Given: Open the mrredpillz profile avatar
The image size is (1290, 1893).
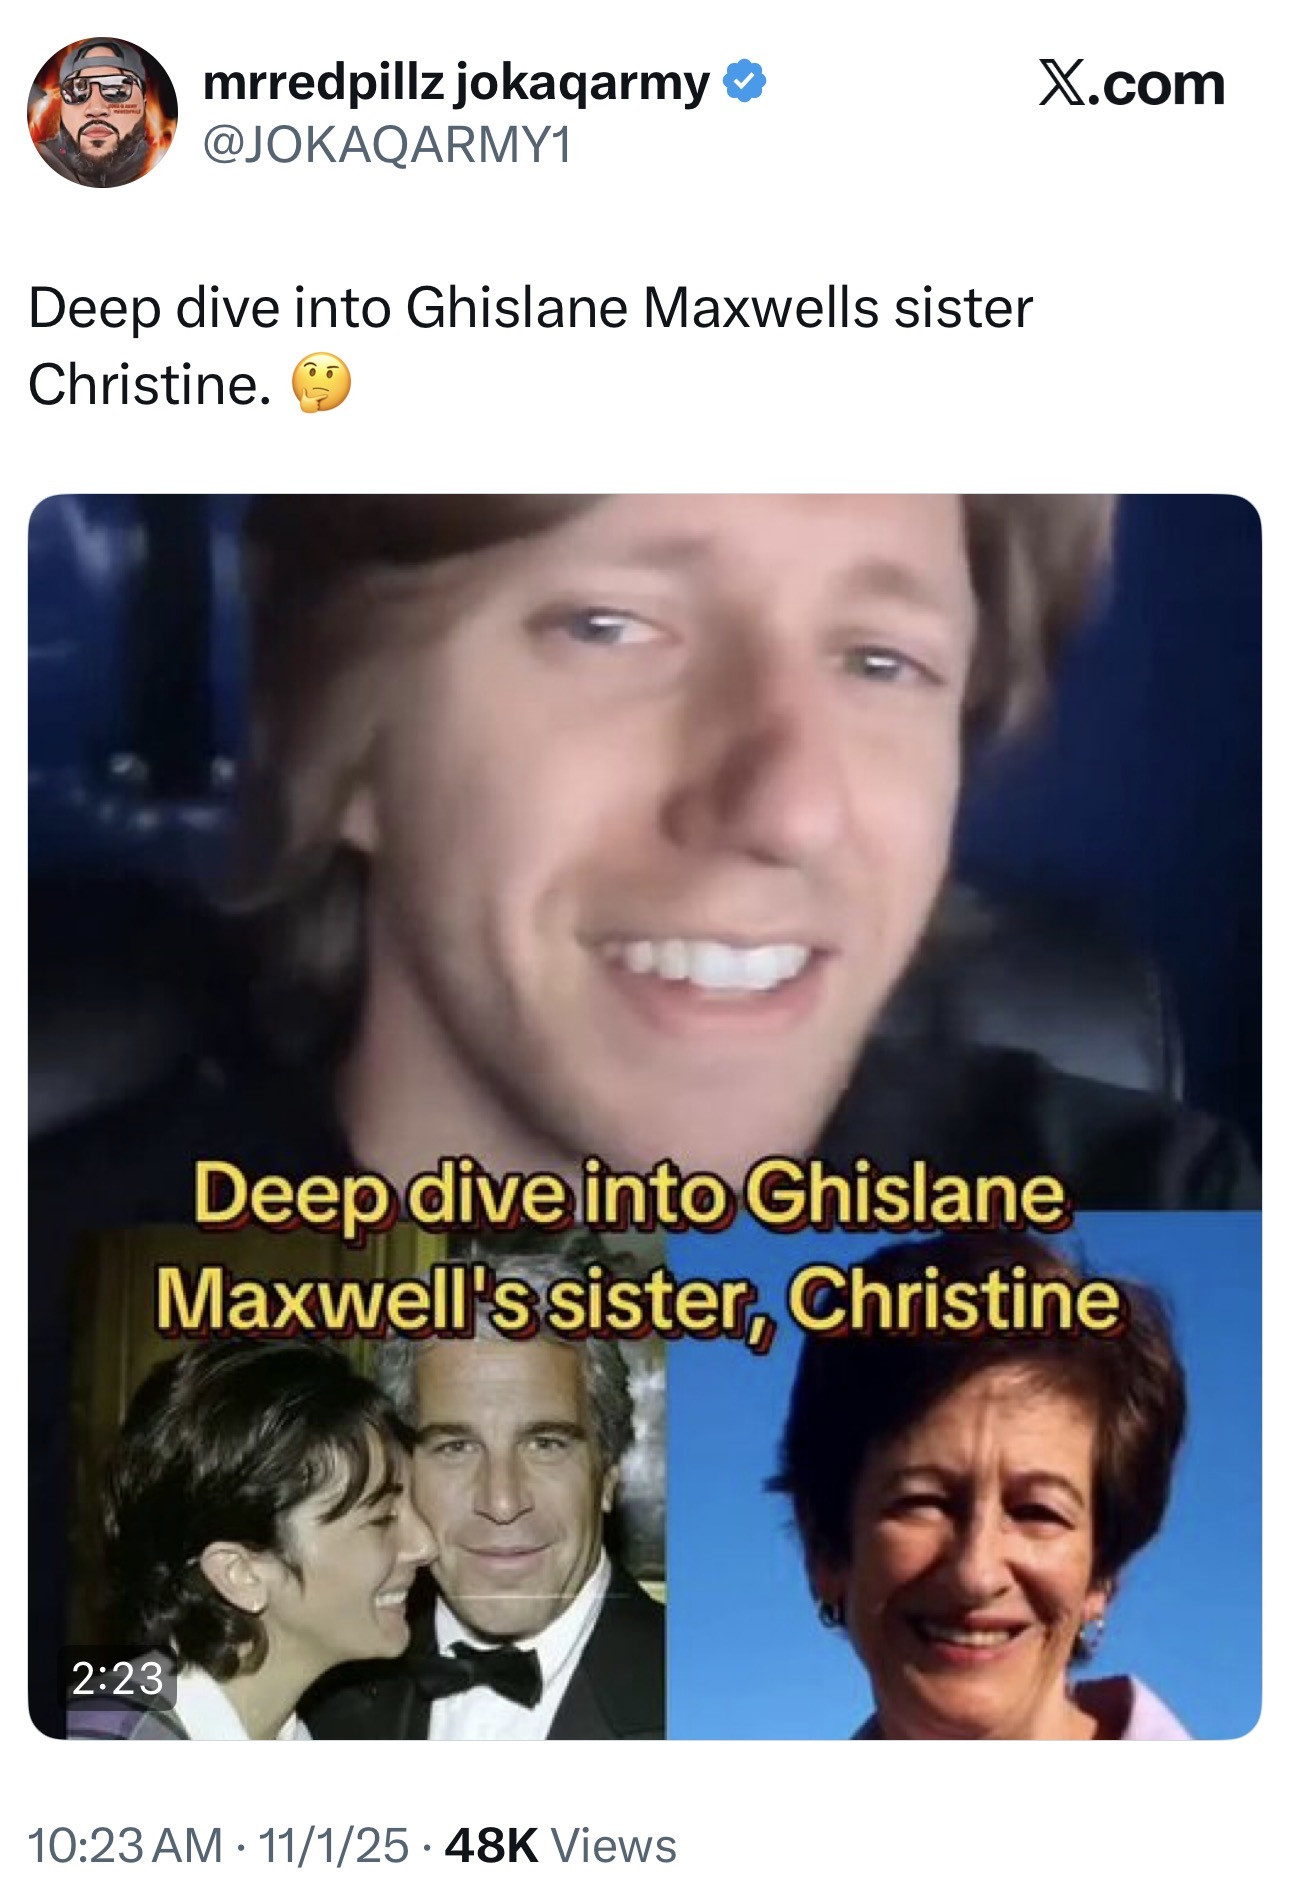Looking at the screenshot, I should coord(102,112).
